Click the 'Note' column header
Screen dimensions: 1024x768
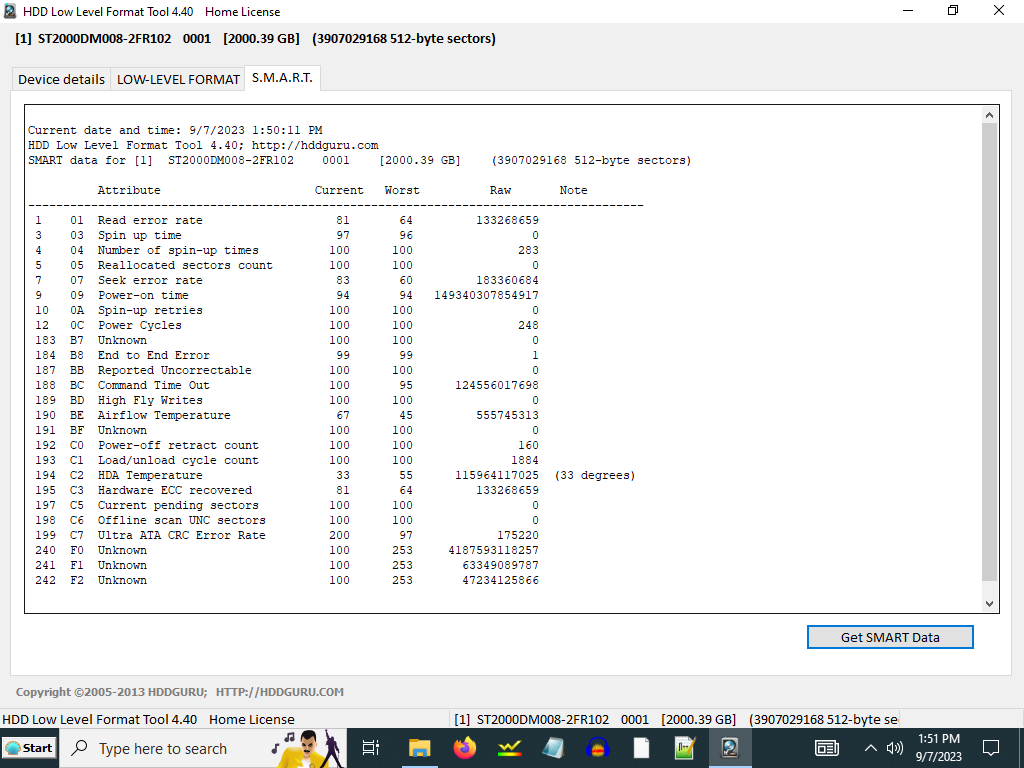click(x=573, y=191)
